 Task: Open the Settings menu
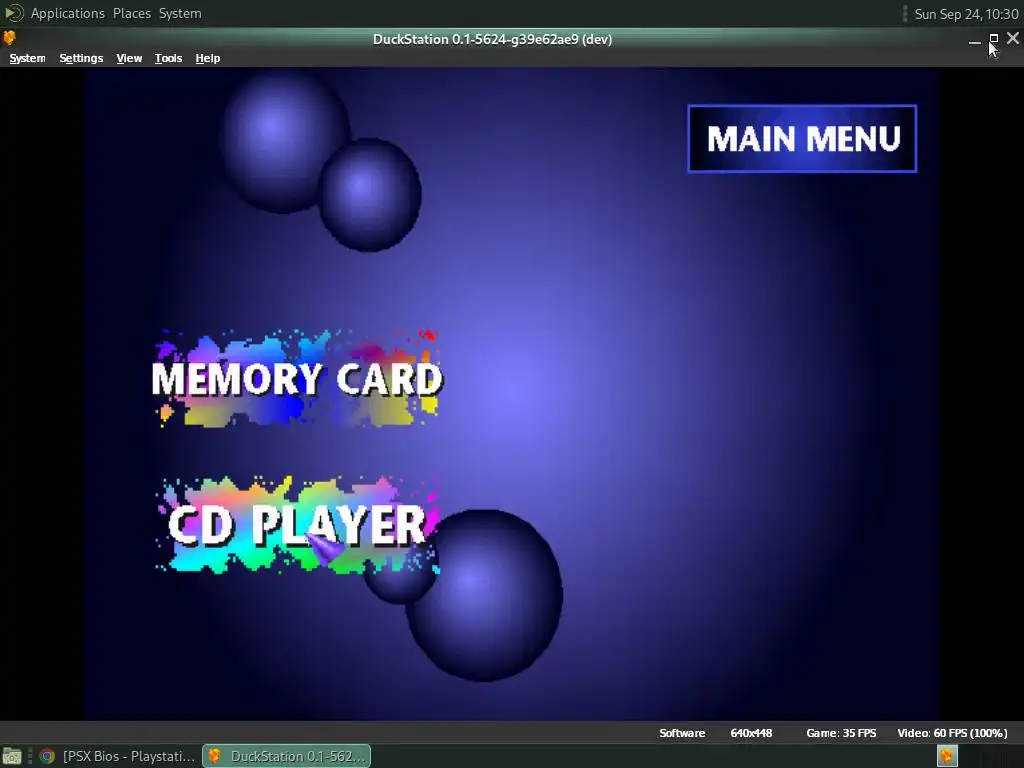tap(81, 58)
